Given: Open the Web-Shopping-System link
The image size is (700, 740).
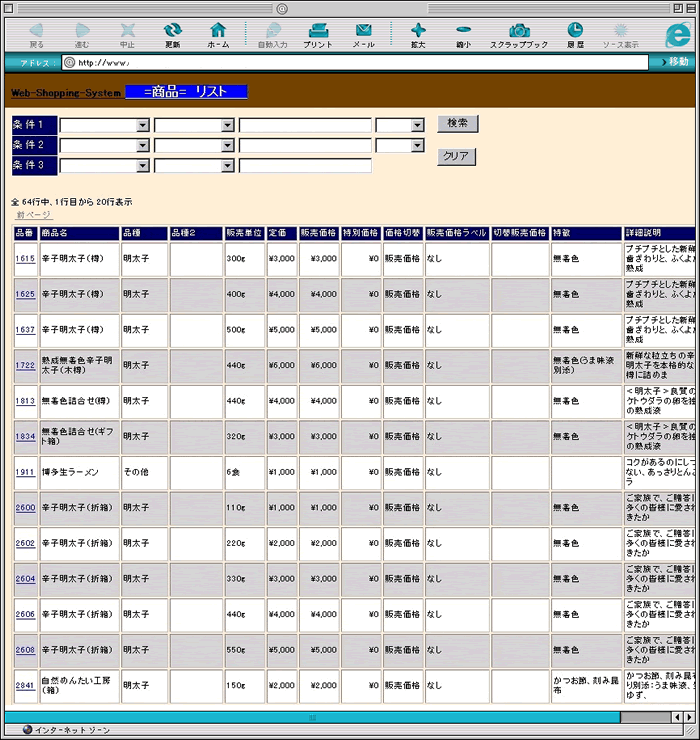Looking at the screenshot, I should pos(66,93).
